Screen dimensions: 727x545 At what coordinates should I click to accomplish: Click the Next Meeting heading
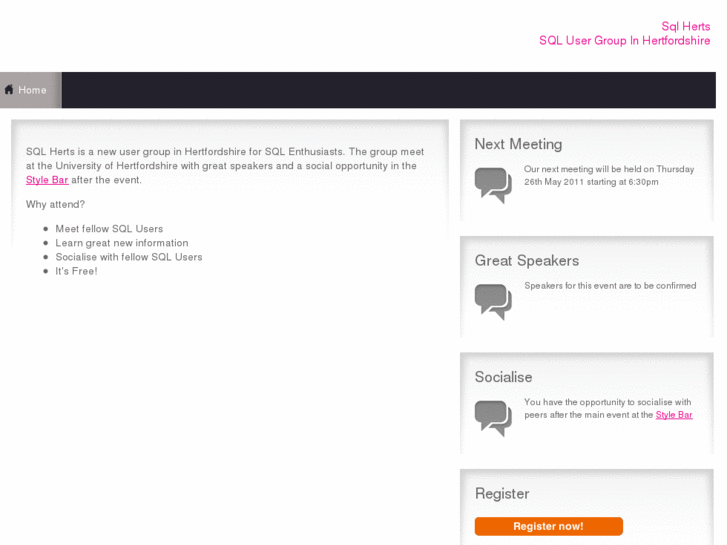tap(518, 144)
